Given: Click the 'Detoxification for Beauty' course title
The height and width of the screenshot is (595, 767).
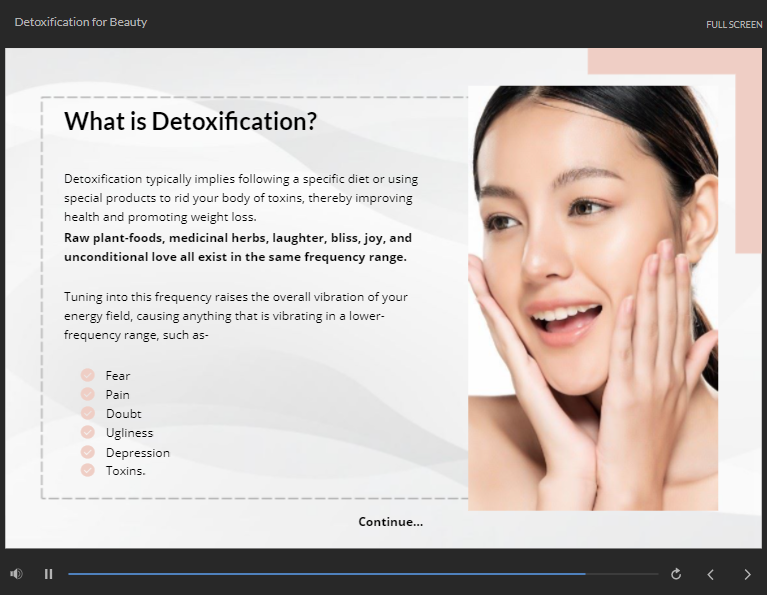Looking at the screenshot, I should 81,22.
